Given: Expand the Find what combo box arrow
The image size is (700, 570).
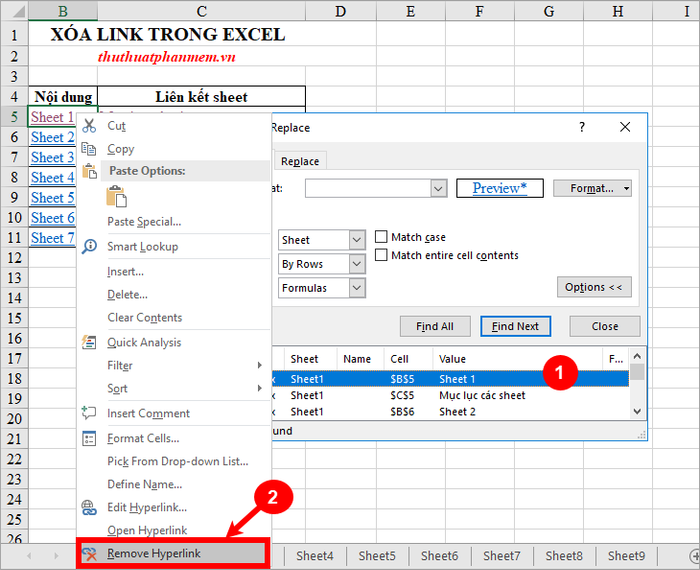Looking at the screenshot, I should click(x=438, y=188).
